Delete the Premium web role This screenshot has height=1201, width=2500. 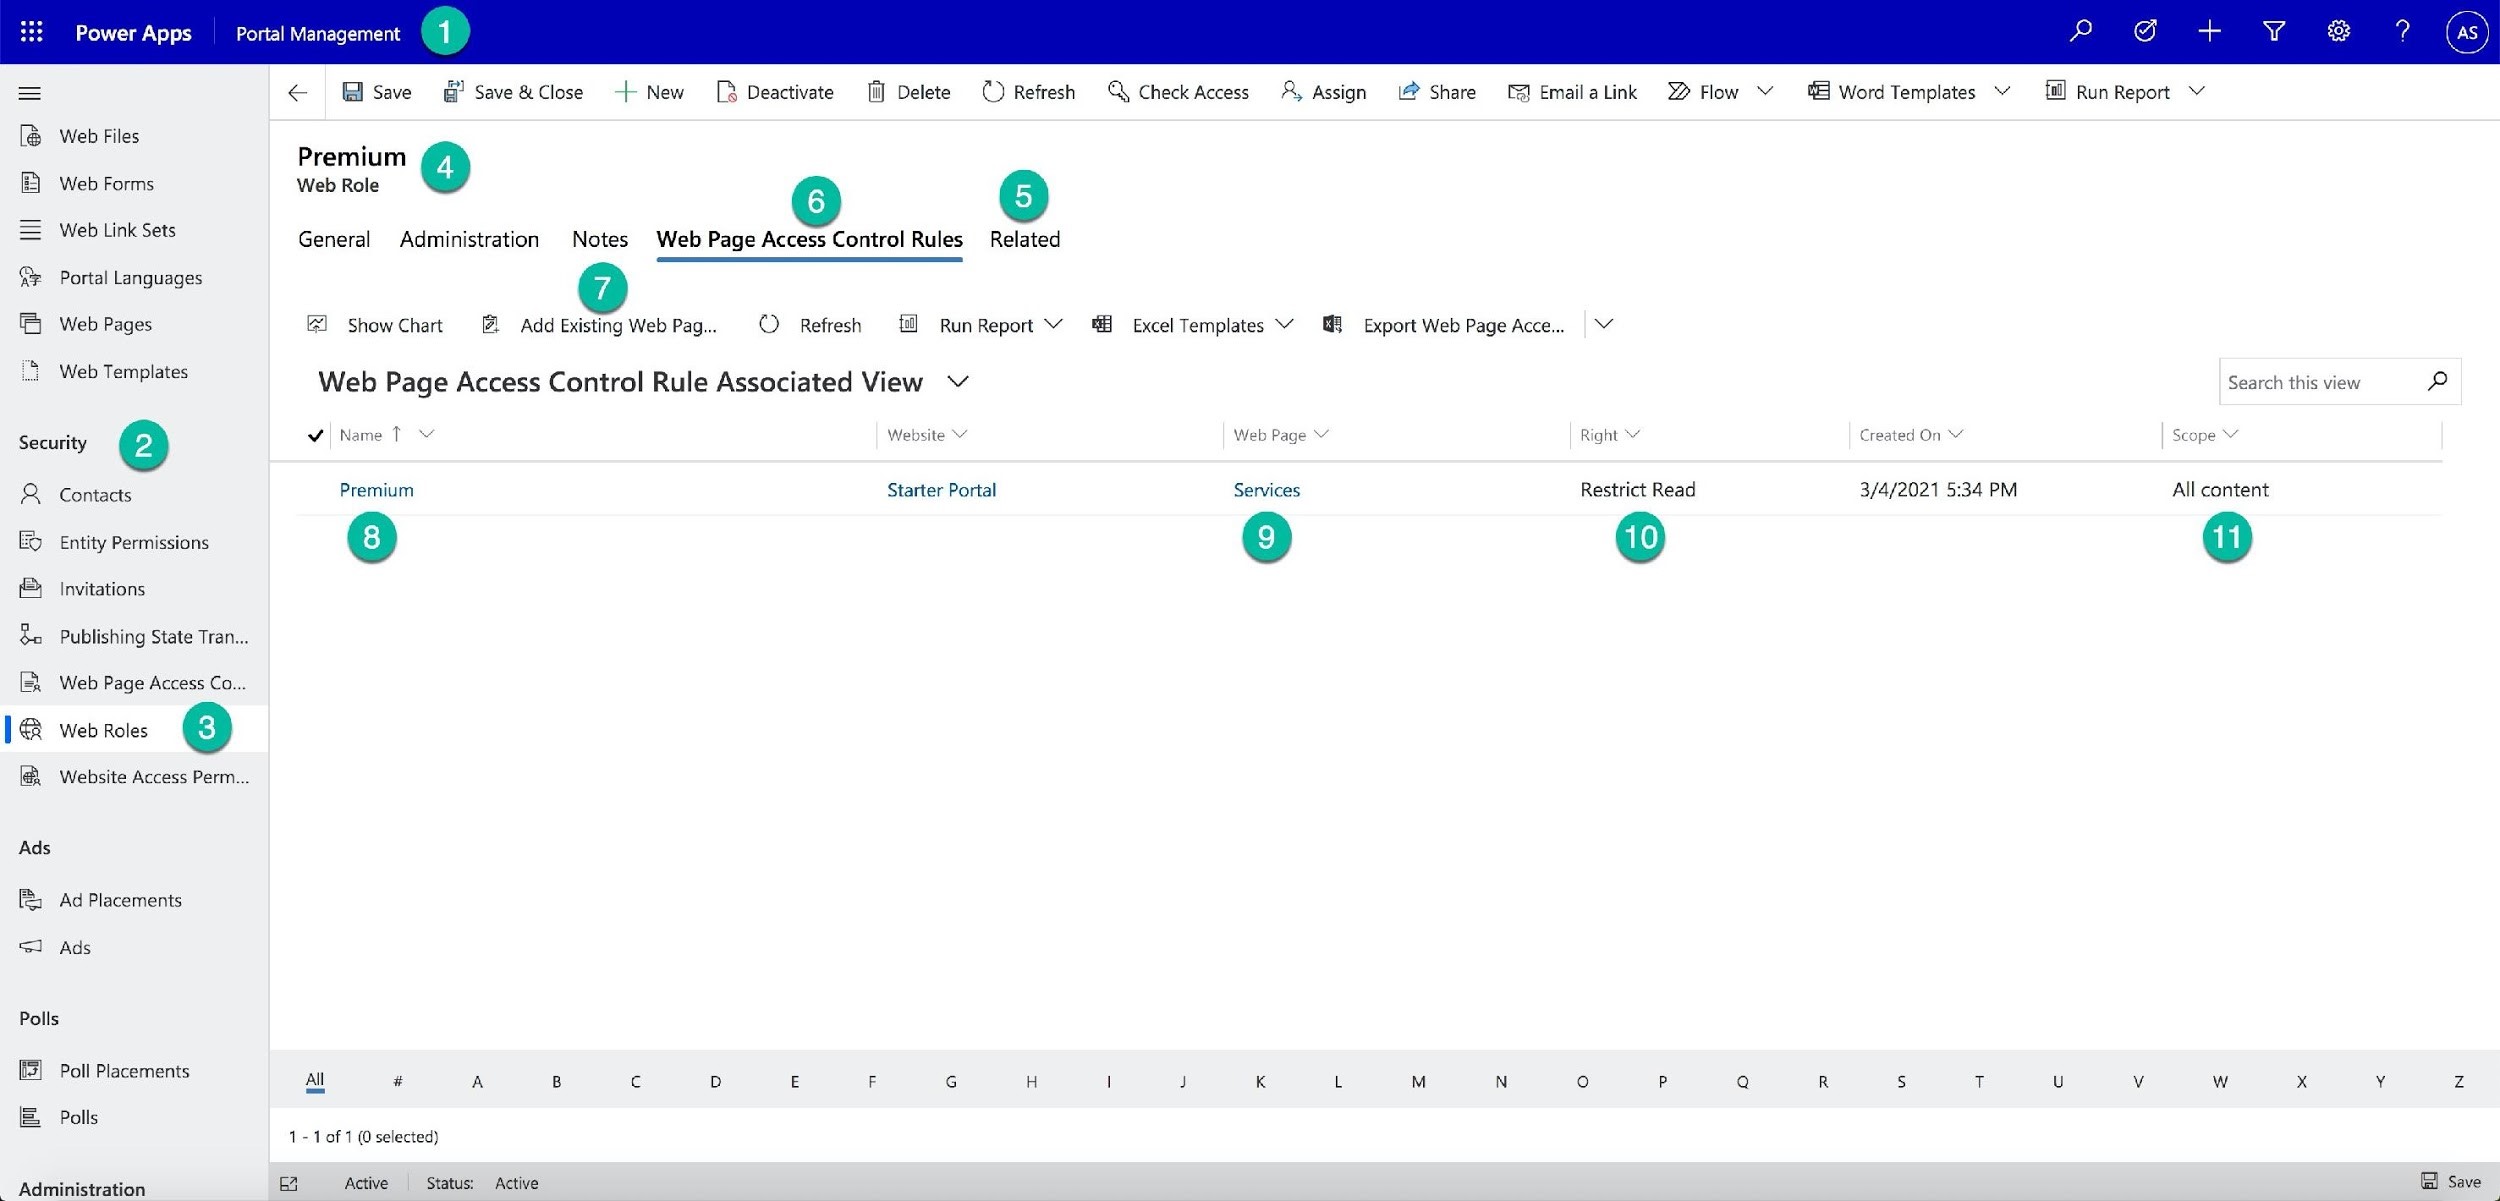(x=909, y=92)
